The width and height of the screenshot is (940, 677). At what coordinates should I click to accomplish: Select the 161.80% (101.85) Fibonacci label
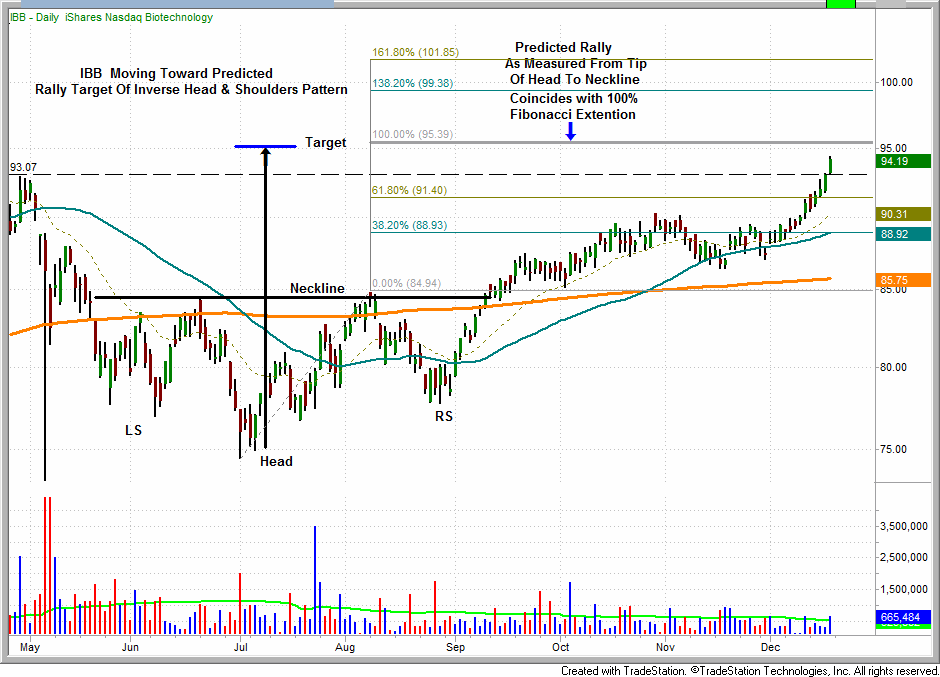click(415, 52)
